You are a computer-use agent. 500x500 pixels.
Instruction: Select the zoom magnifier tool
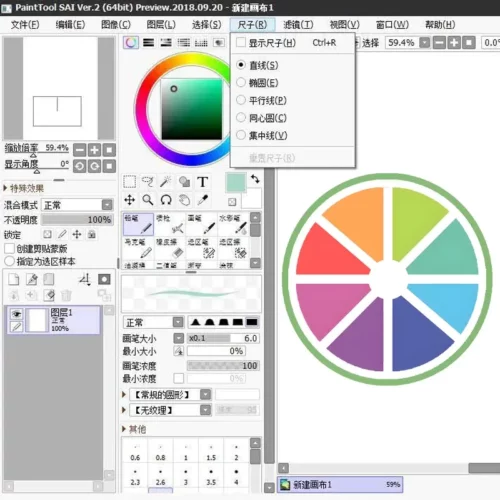pos(148,200)
